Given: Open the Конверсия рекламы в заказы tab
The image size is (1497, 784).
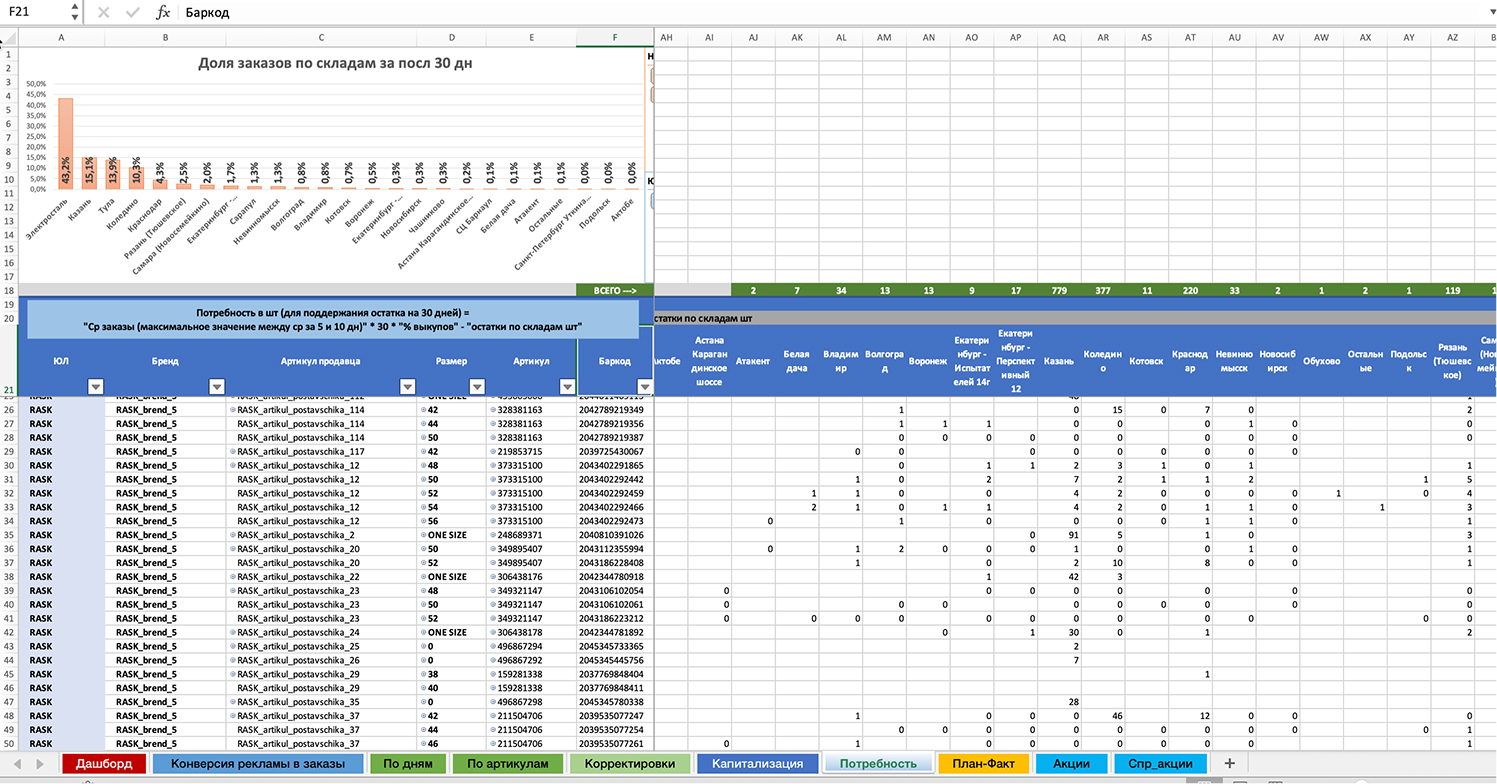Looking at the screenshot, I should pyautogui.click(x=258, y=763).
